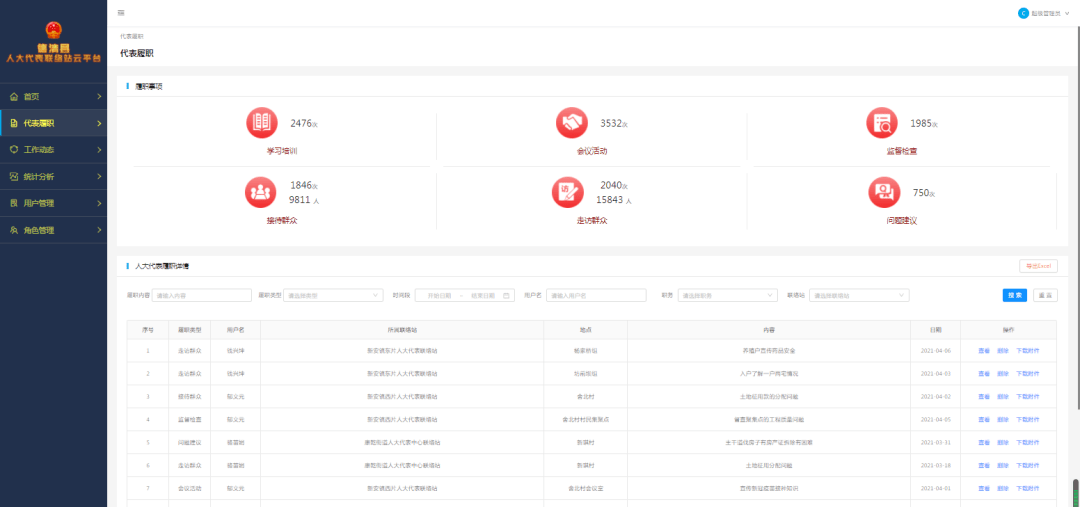Expand the 用户管理 menu chevron

coord(99,203)
